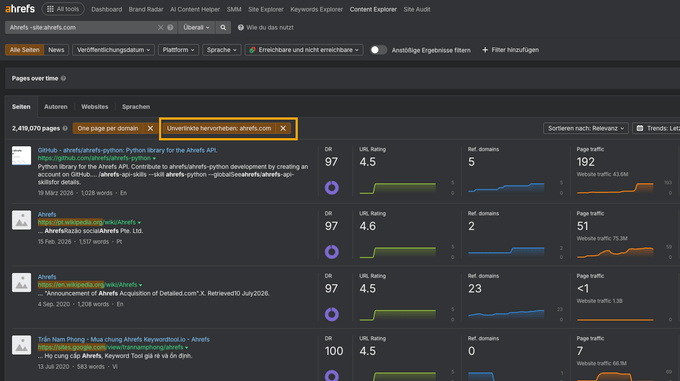This screenshot has width=680, height=381.
Task: Click the question mark beside Wie du das nutzt
Action: pos(241,27)
